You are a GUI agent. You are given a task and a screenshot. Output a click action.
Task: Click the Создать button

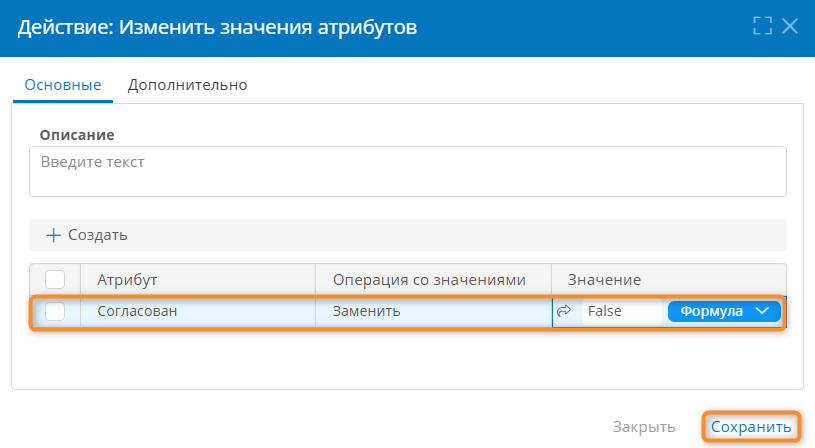coord(87,235)
